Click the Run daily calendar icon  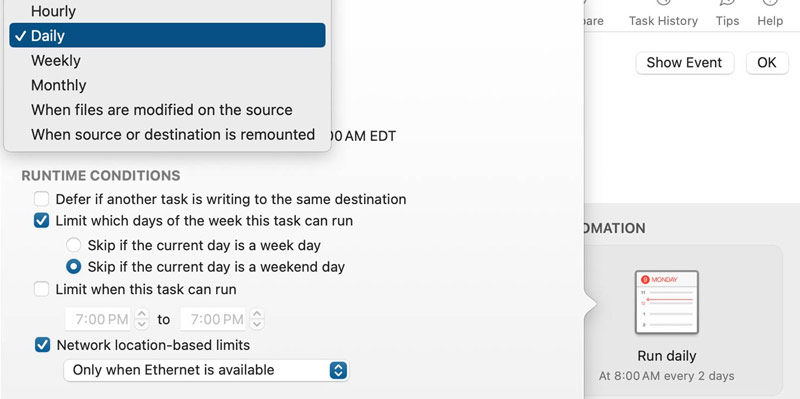pos(666,303)
